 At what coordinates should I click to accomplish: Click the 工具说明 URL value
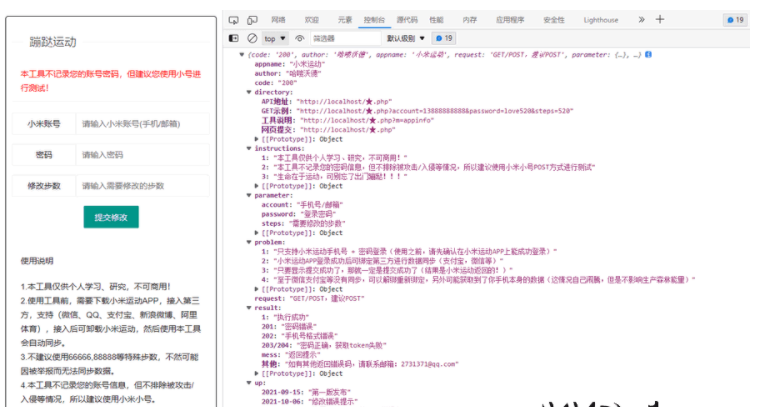367,120
